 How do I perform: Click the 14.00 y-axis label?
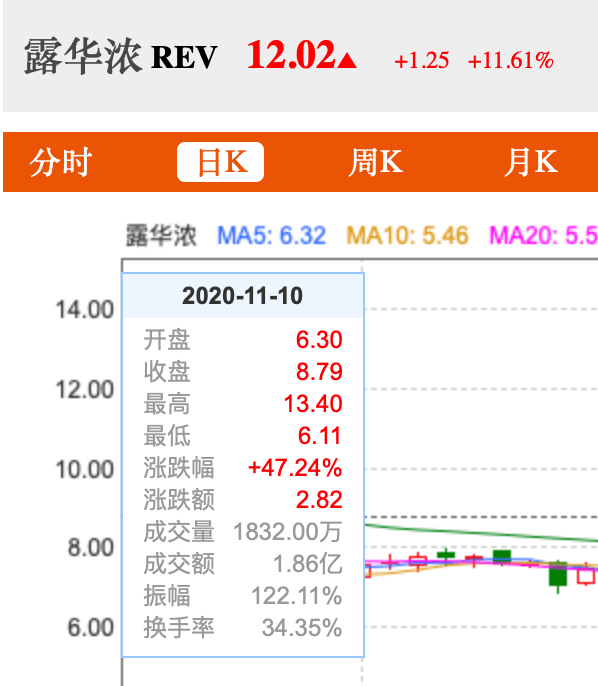85,310
